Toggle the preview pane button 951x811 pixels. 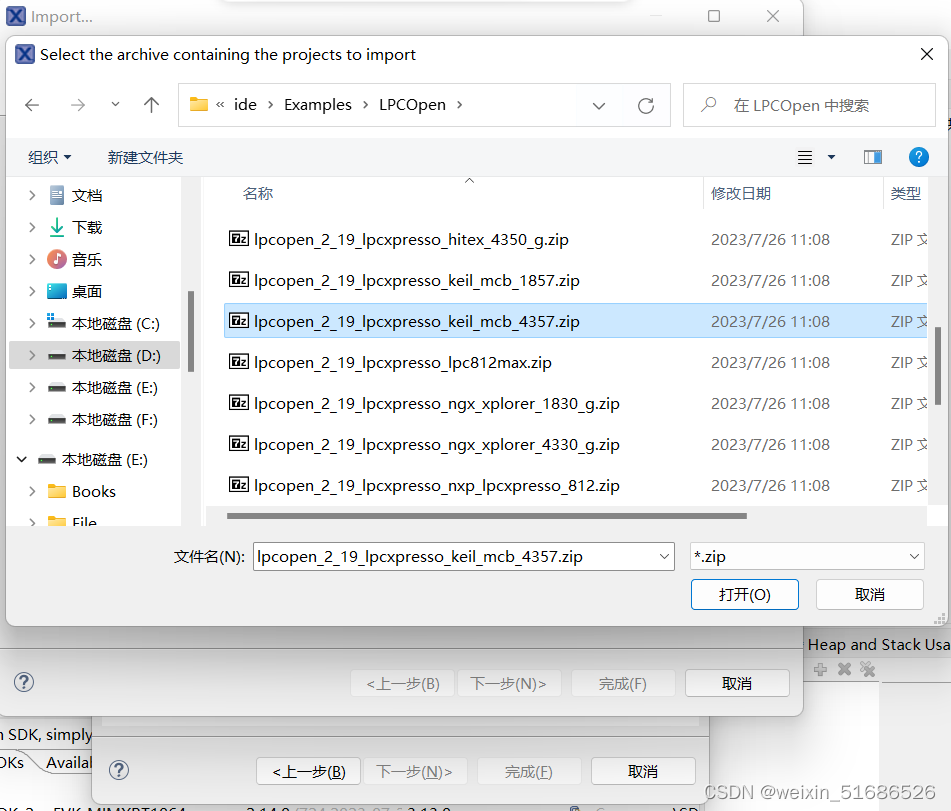(872, 157)
